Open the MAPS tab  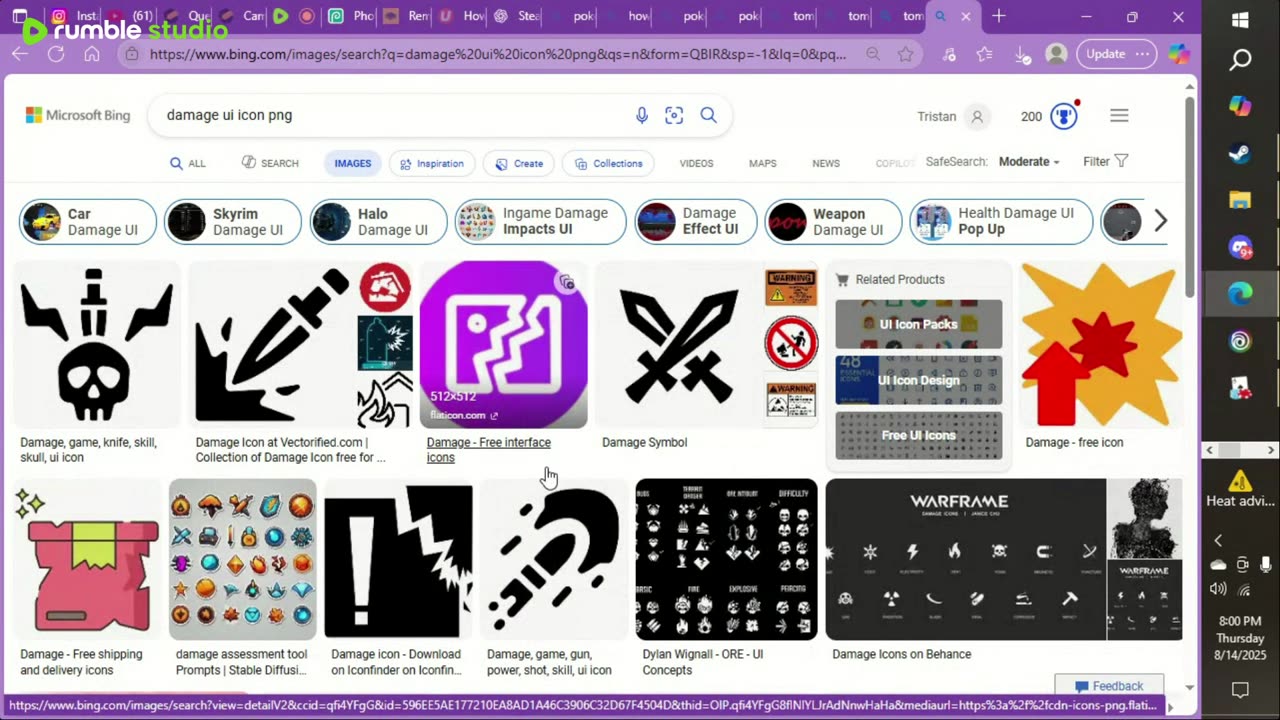click(x=762, y=163)
